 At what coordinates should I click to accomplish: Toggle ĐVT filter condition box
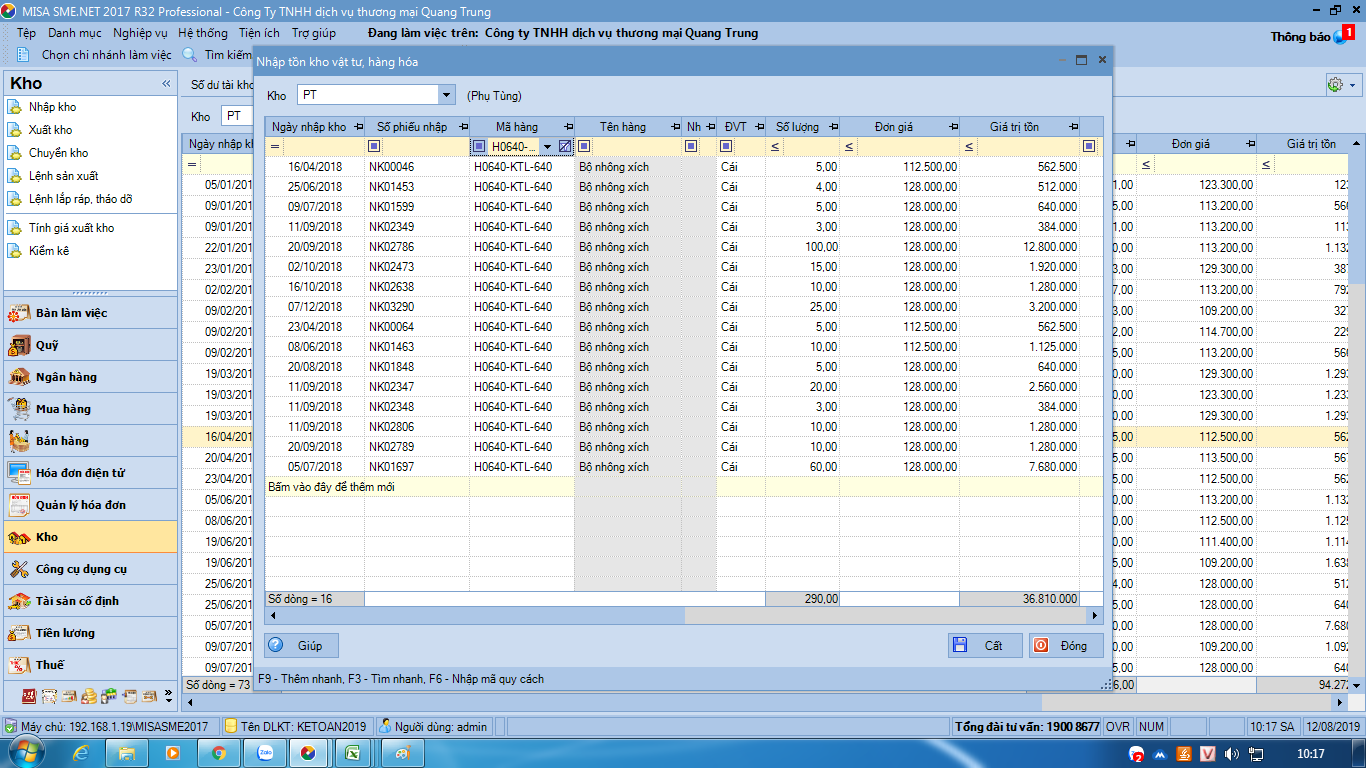726,146
